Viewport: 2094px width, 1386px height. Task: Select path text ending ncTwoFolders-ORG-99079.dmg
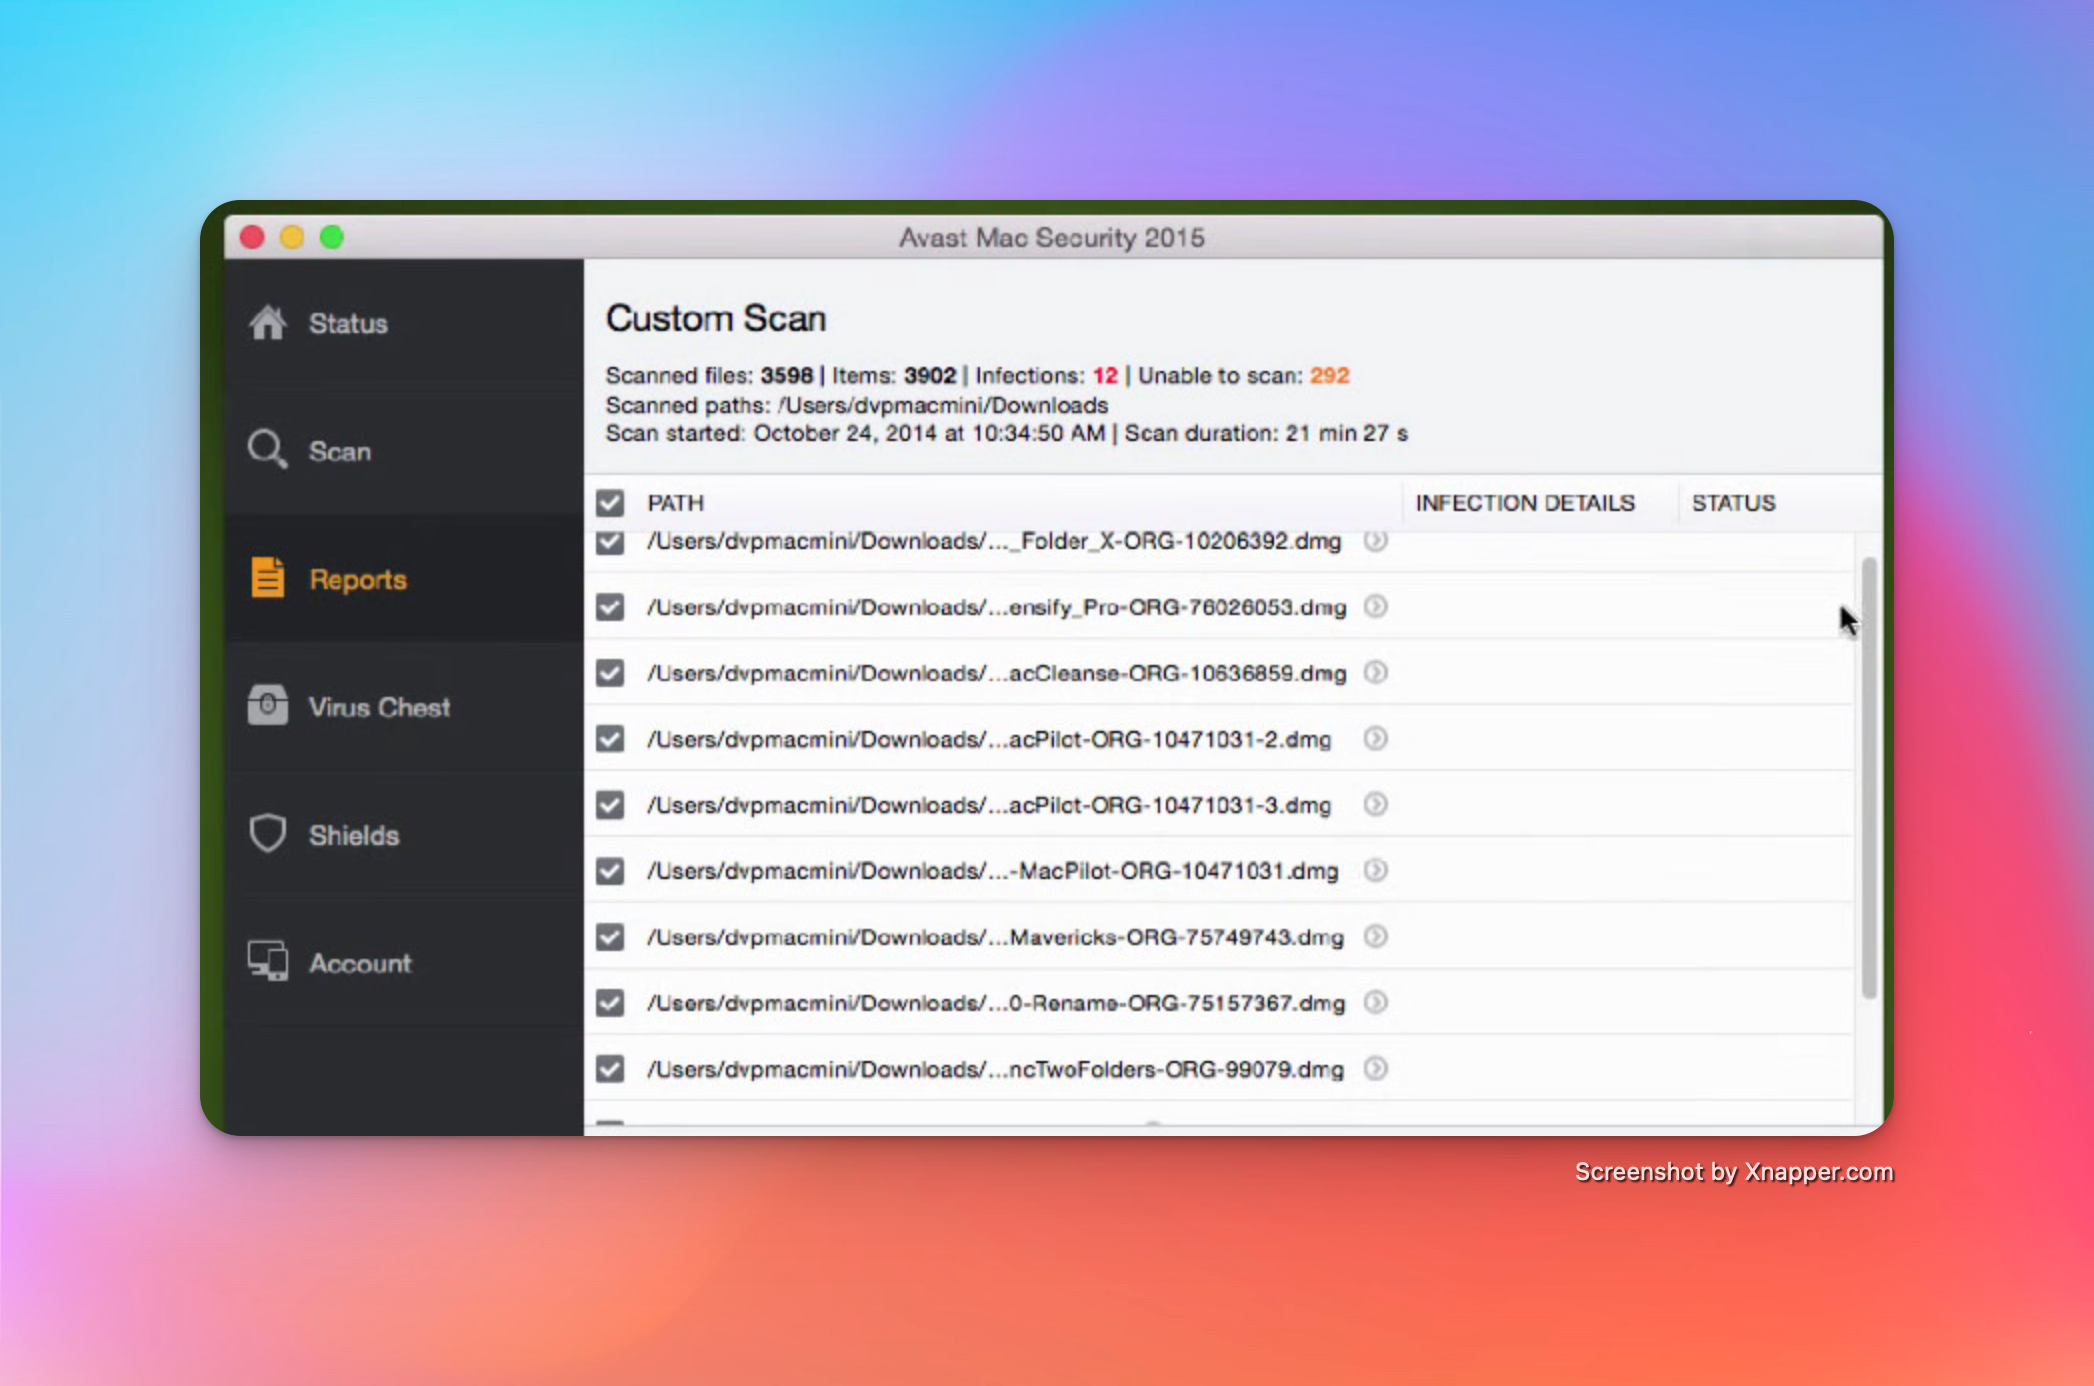[x=995, y=1069]
